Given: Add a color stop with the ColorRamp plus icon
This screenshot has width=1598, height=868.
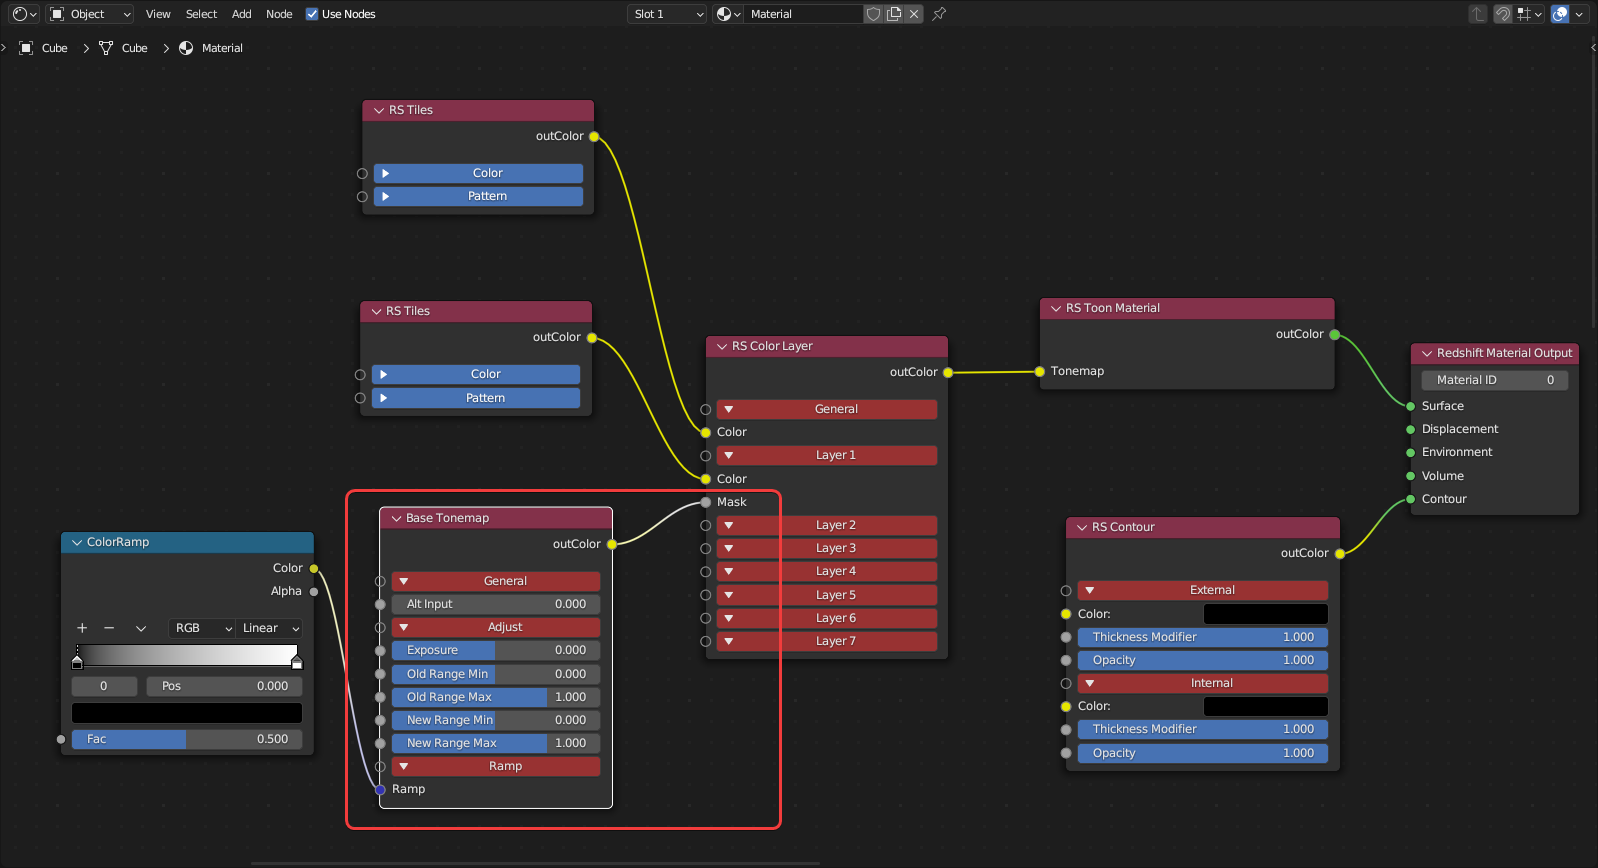Looking at the screenshot, I should click(82, 628).
